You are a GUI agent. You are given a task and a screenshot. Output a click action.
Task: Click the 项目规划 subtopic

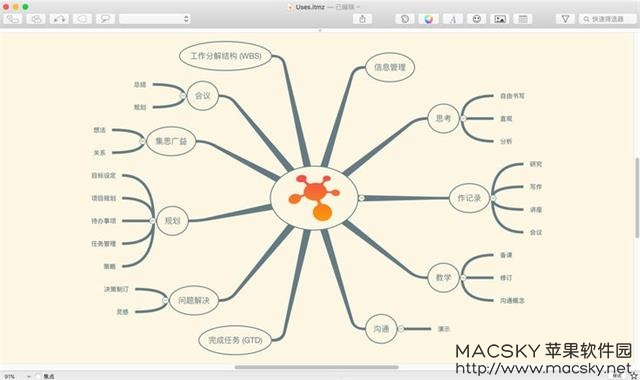click(x=104, y=198)
